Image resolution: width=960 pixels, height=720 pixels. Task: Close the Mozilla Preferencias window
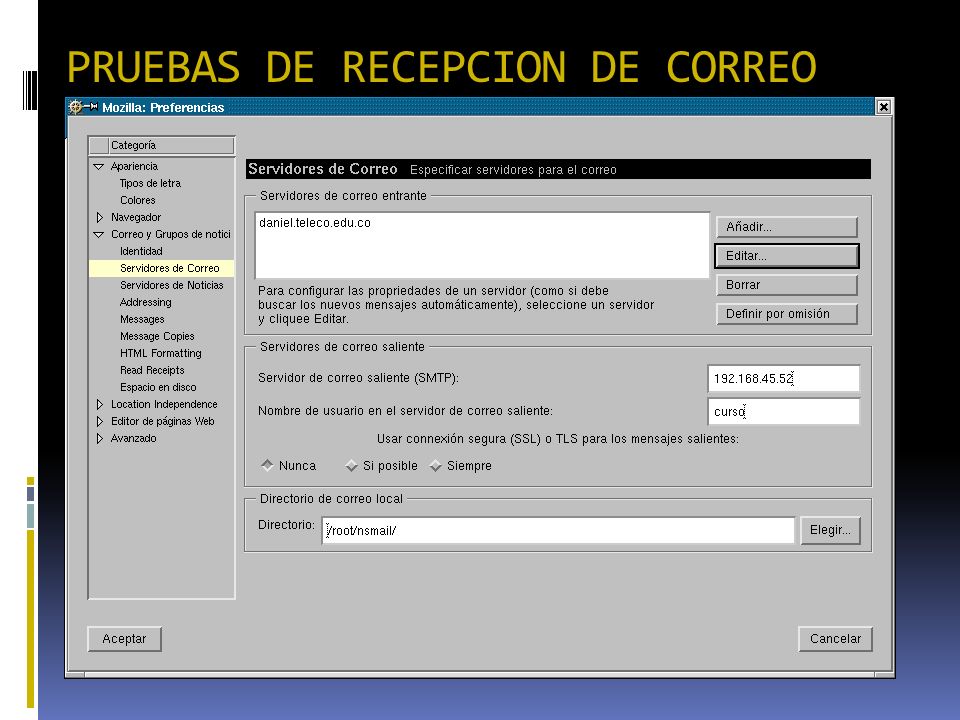[883, 107]
